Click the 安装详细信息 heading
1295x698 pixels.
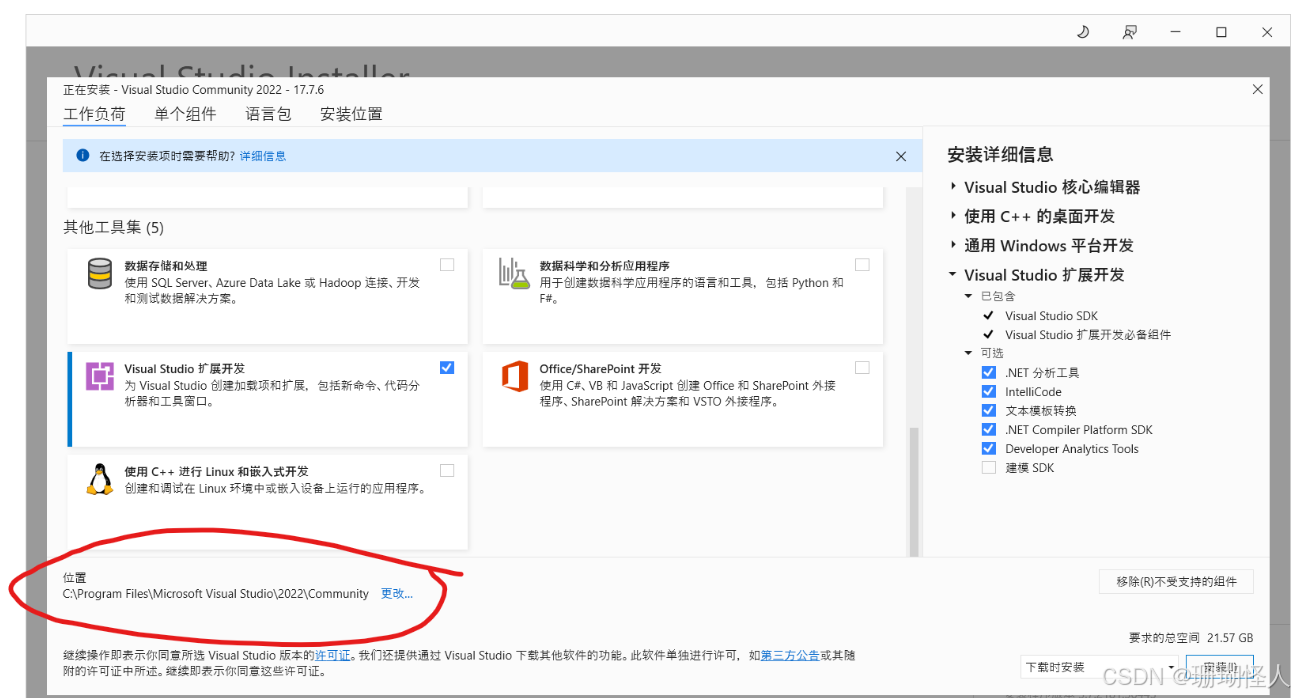[1000, 154]
